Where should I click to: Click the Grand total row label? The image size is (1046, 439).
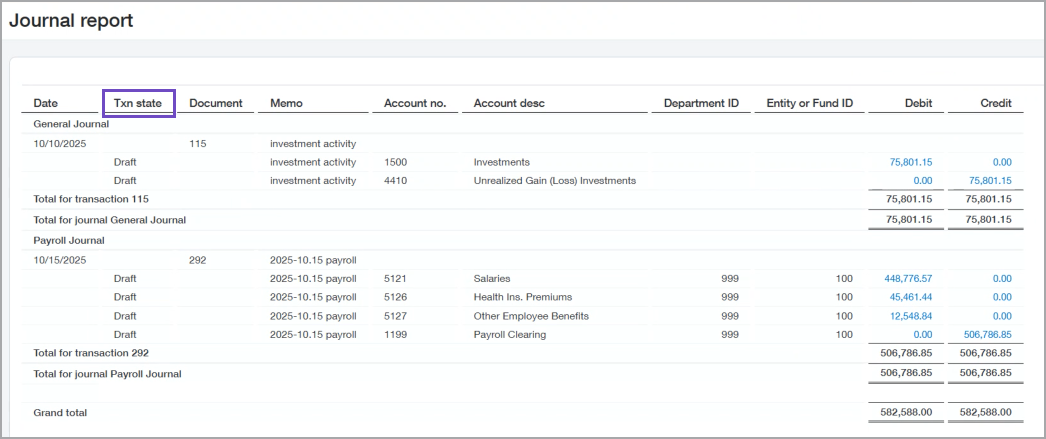[60, 413]
